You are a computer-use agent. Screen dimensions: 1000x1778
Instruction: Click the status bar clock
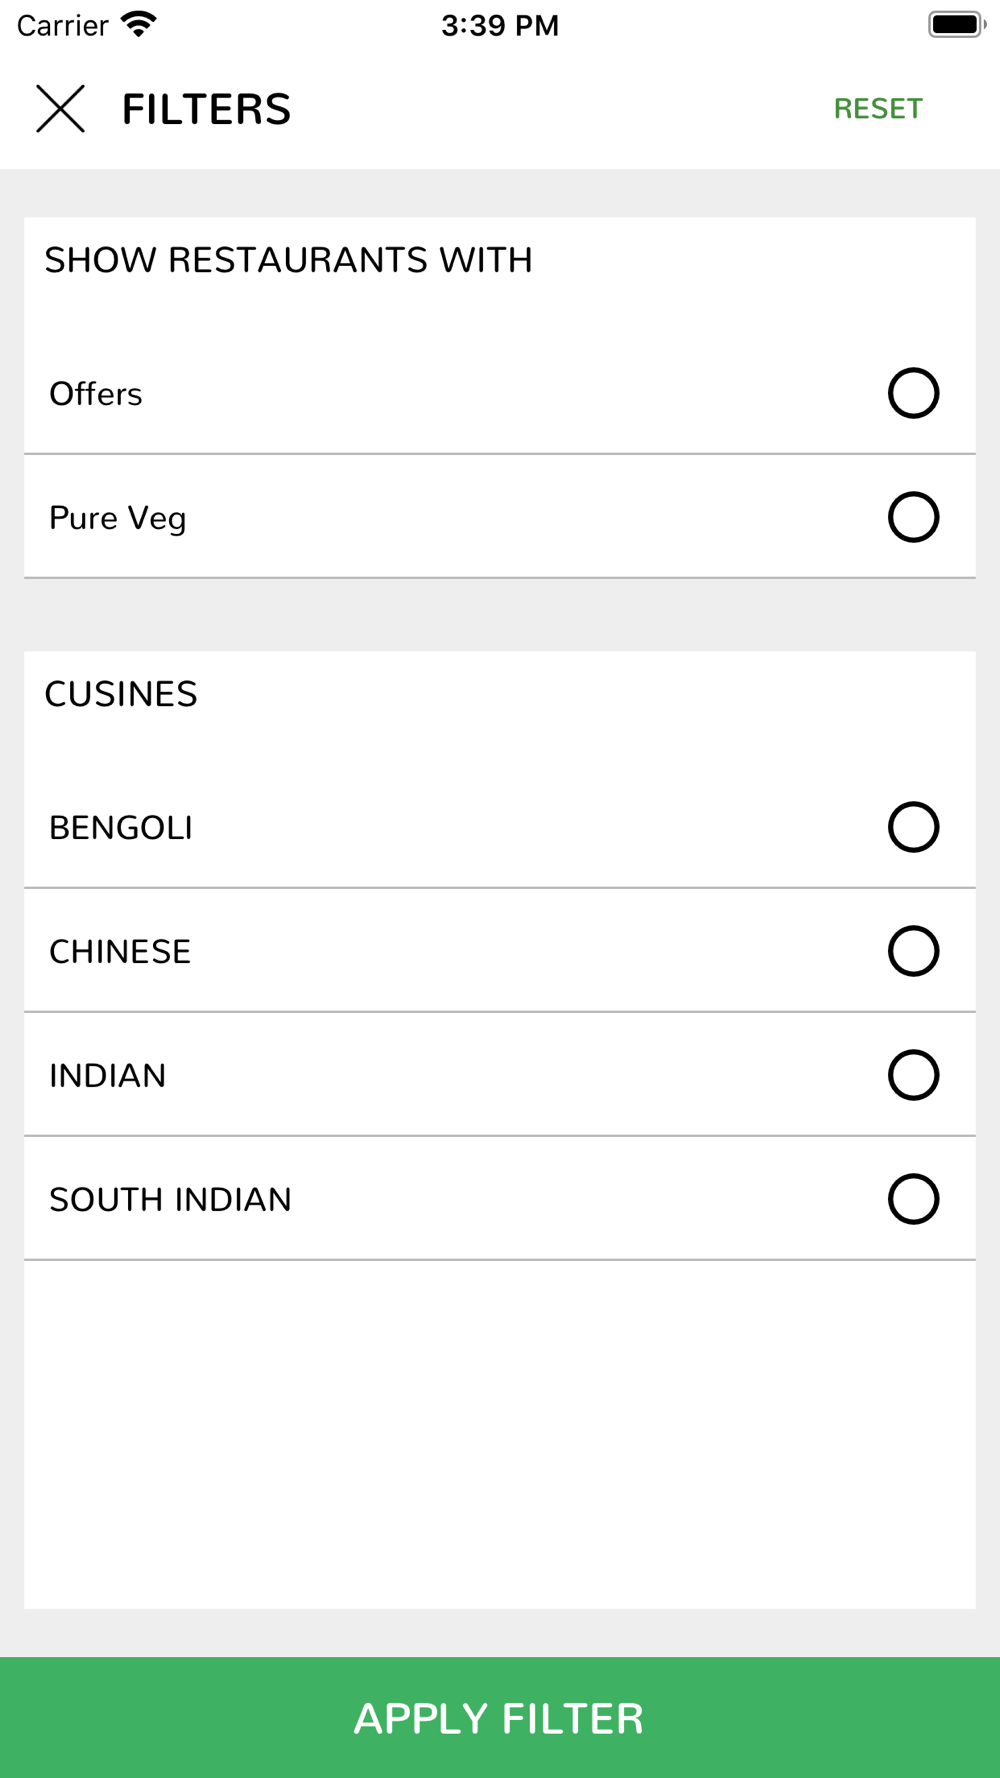[500, 25]
